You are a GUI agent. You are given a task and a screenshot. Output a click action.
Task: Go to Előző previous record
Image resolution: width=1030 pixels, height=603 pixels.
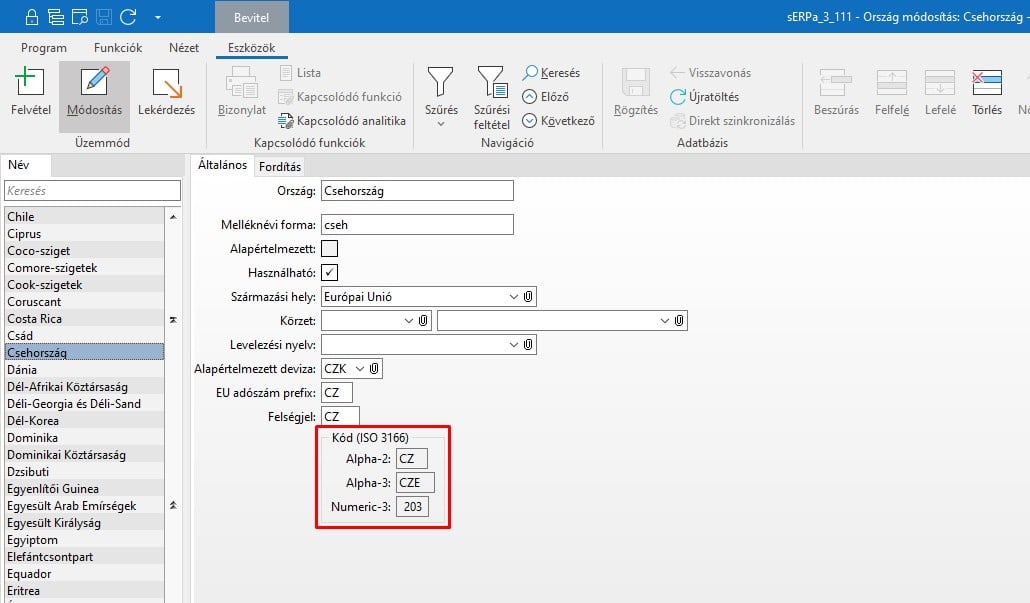click(546, 97)
